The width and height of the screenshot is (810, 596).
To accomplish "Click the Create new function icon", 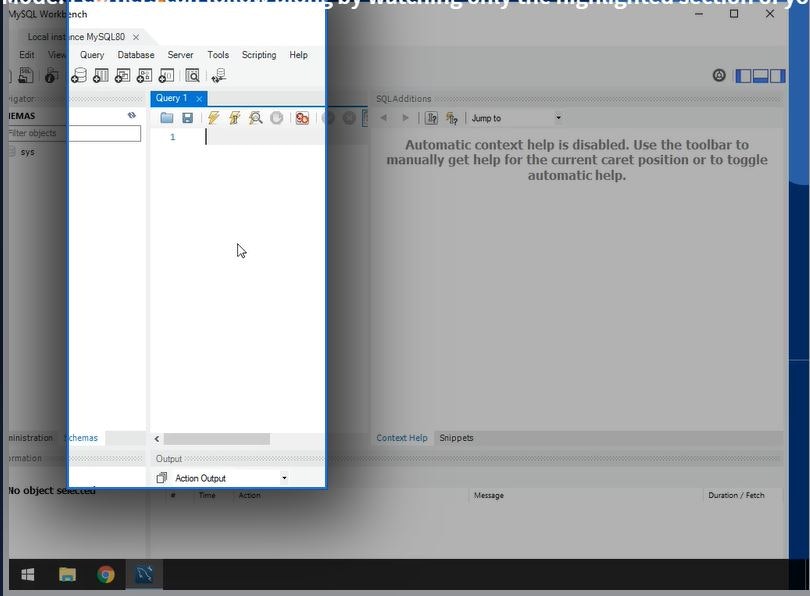I will 166,75.
